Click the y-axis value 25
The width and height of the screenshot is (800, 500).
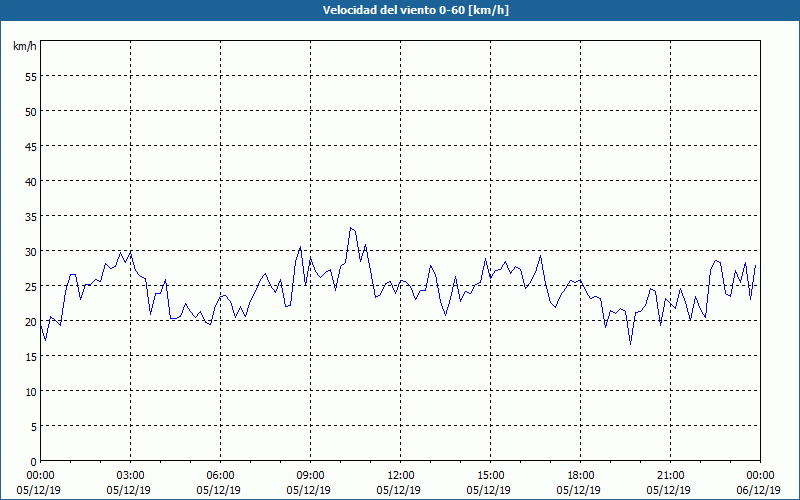(31, 287)
